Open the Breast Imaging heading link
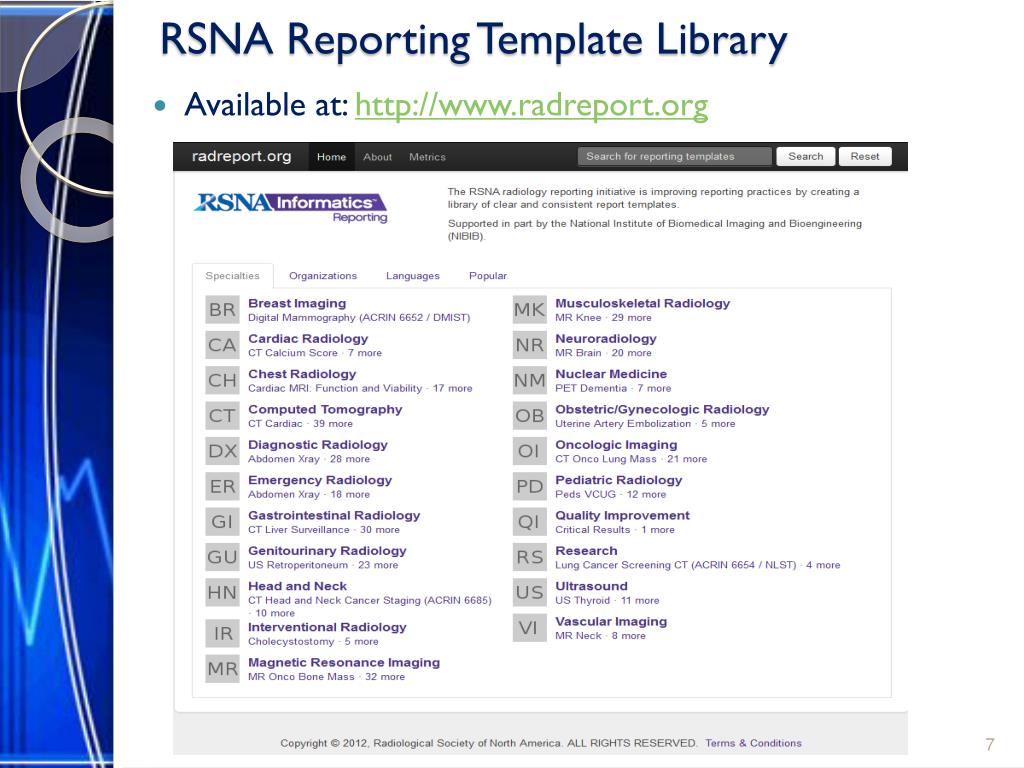This screenshot has height=768, width=1024. click(x=297, y=303)
